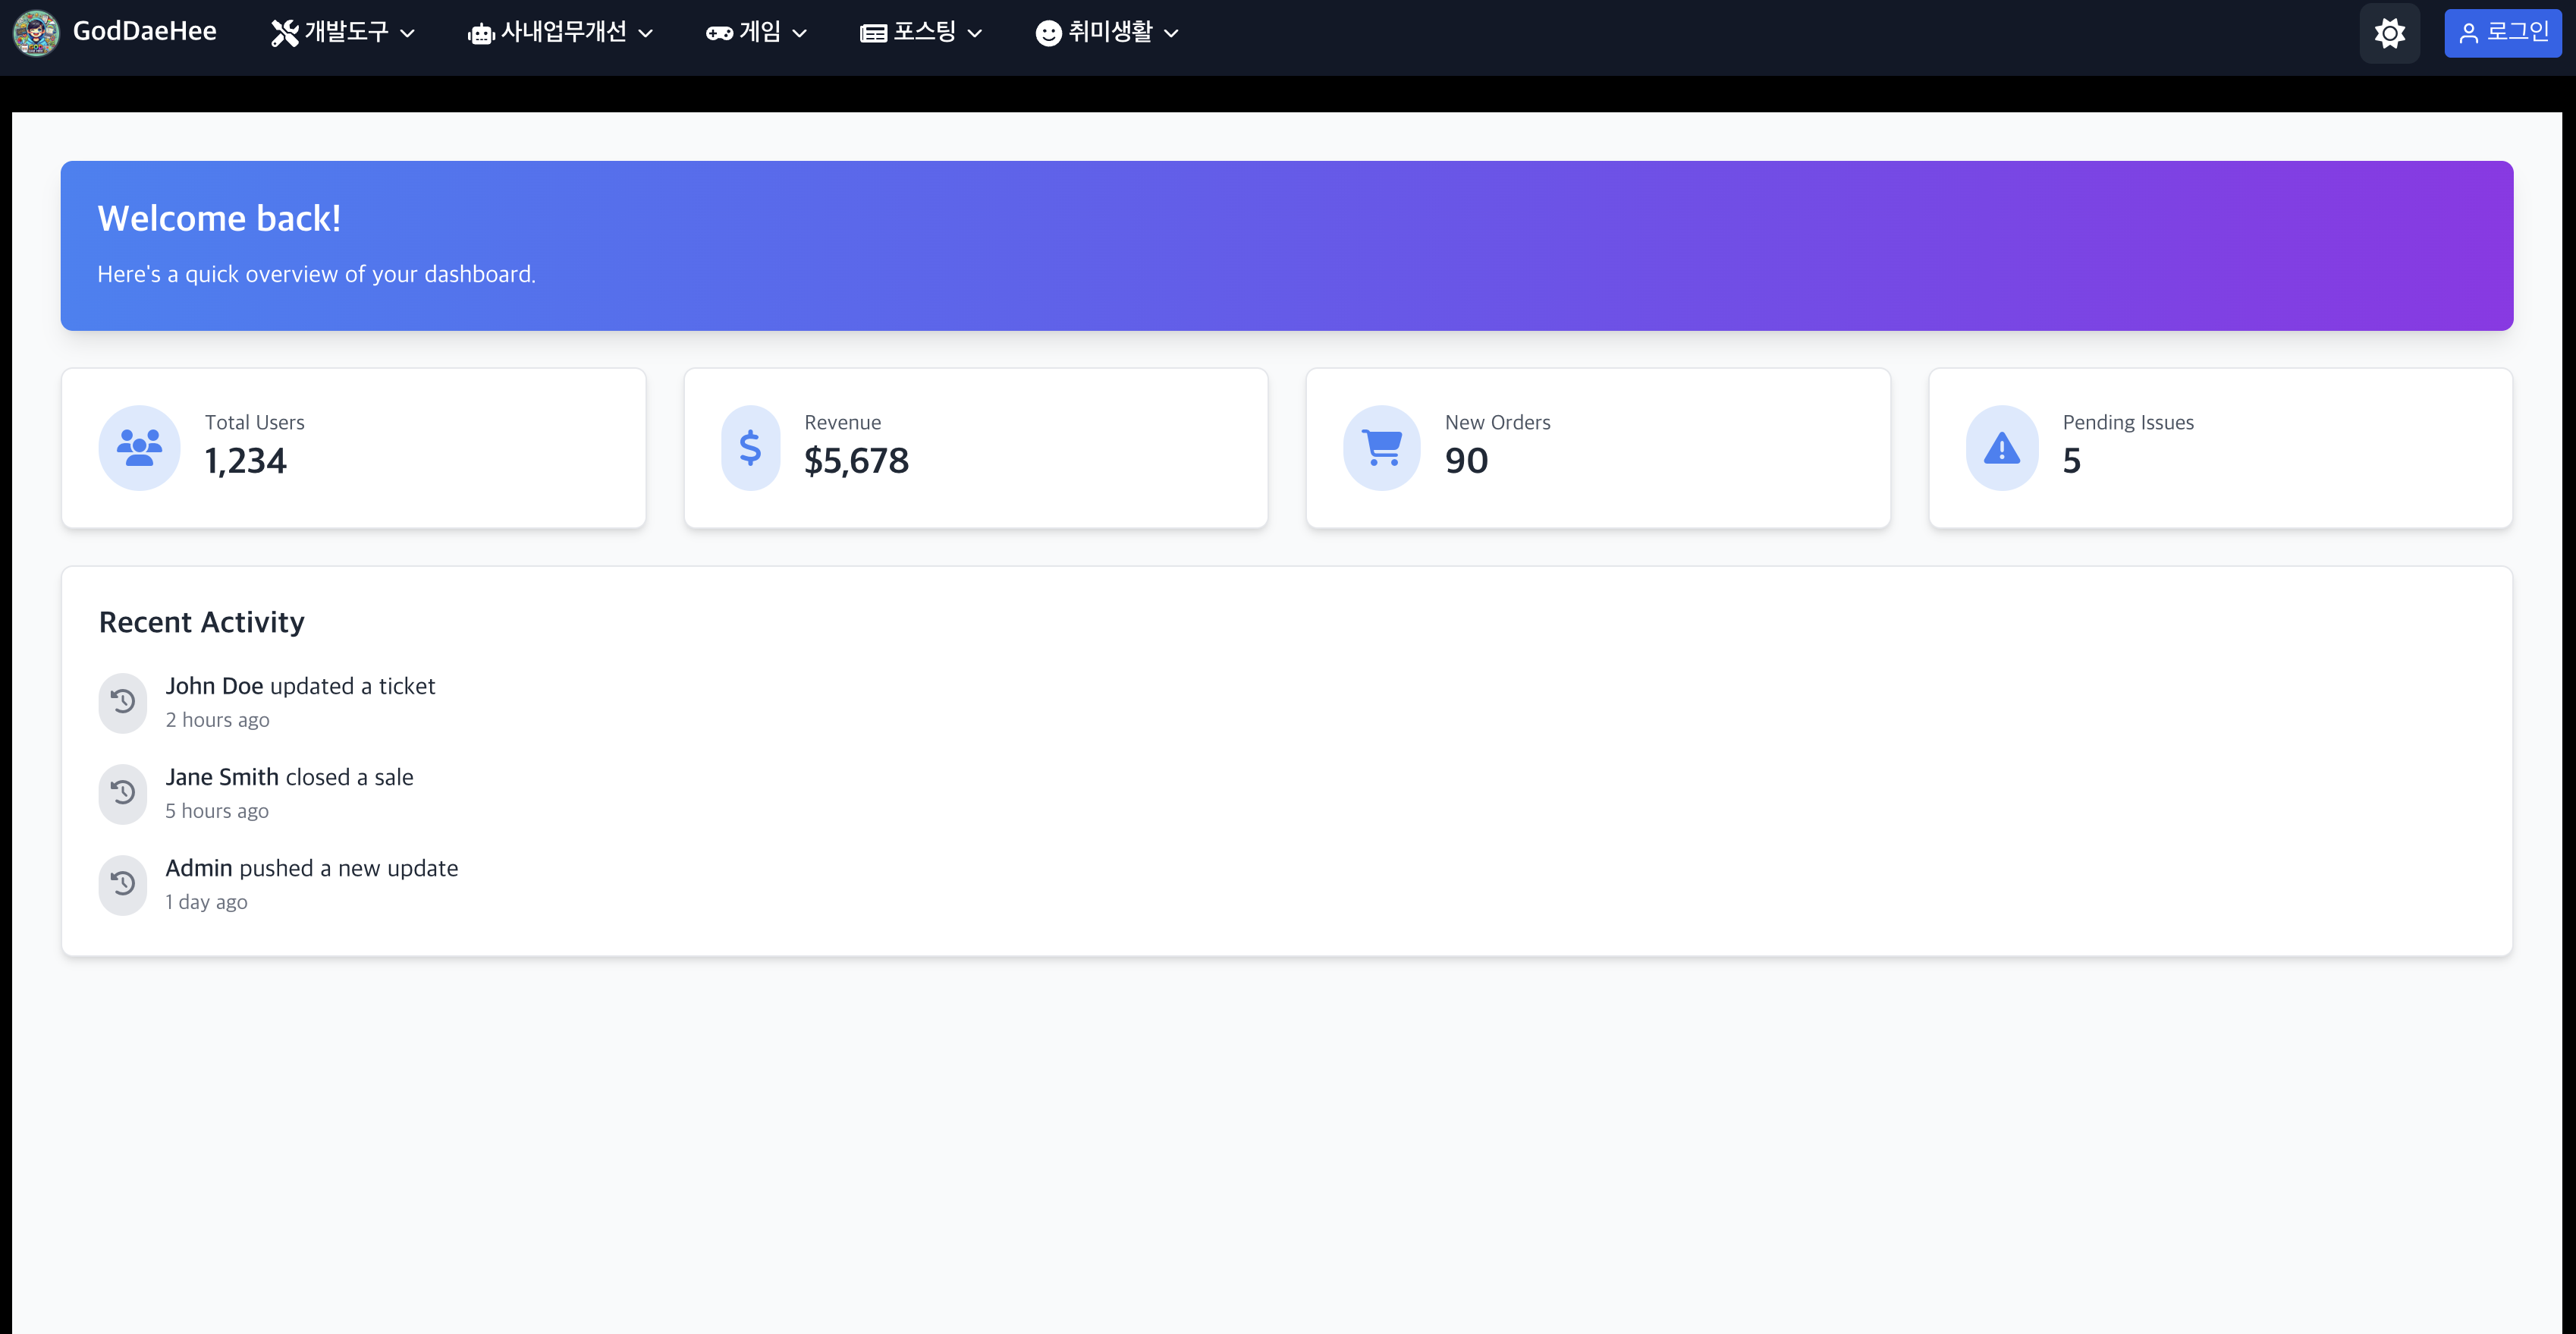Click the Revenue dollar sign icon
This screenshot has height=1334, width=2576.
coord(750,447)
